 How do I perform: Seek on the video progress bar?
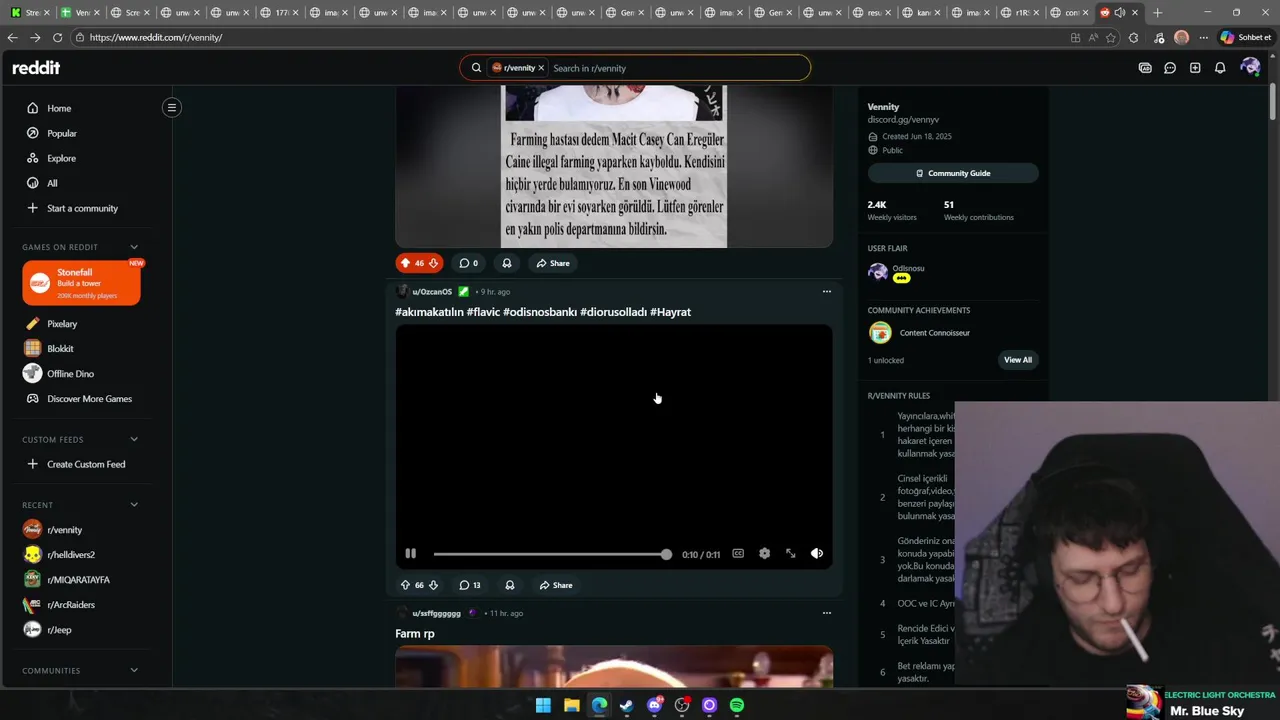pos(552,554)
